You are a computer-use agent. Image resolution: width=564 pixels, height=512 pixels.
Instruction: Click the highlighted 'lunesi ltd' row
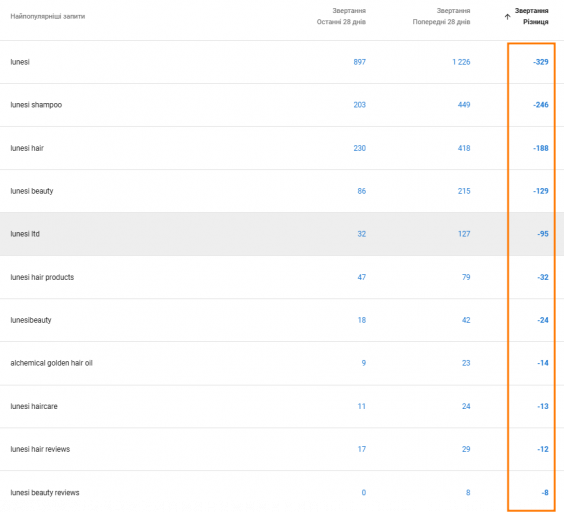282,234
